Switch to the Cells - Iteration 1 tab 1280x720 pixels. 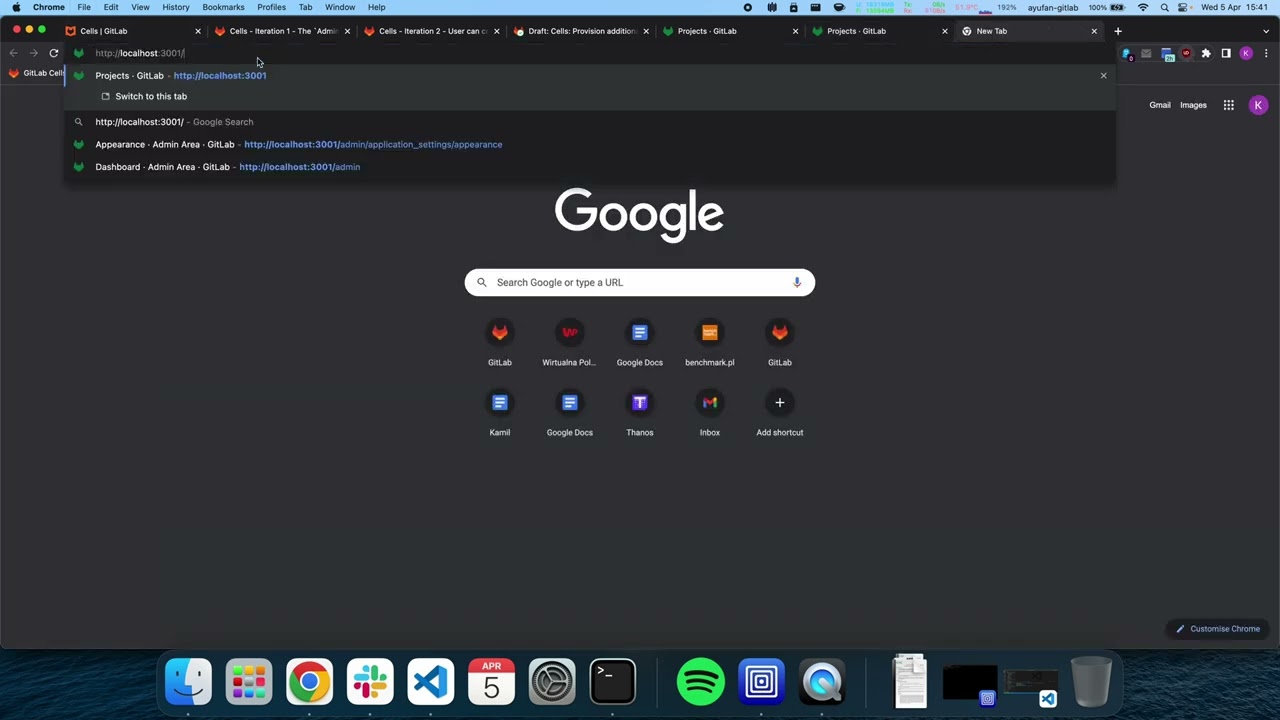pyautogui.click(x=282, y=31)
